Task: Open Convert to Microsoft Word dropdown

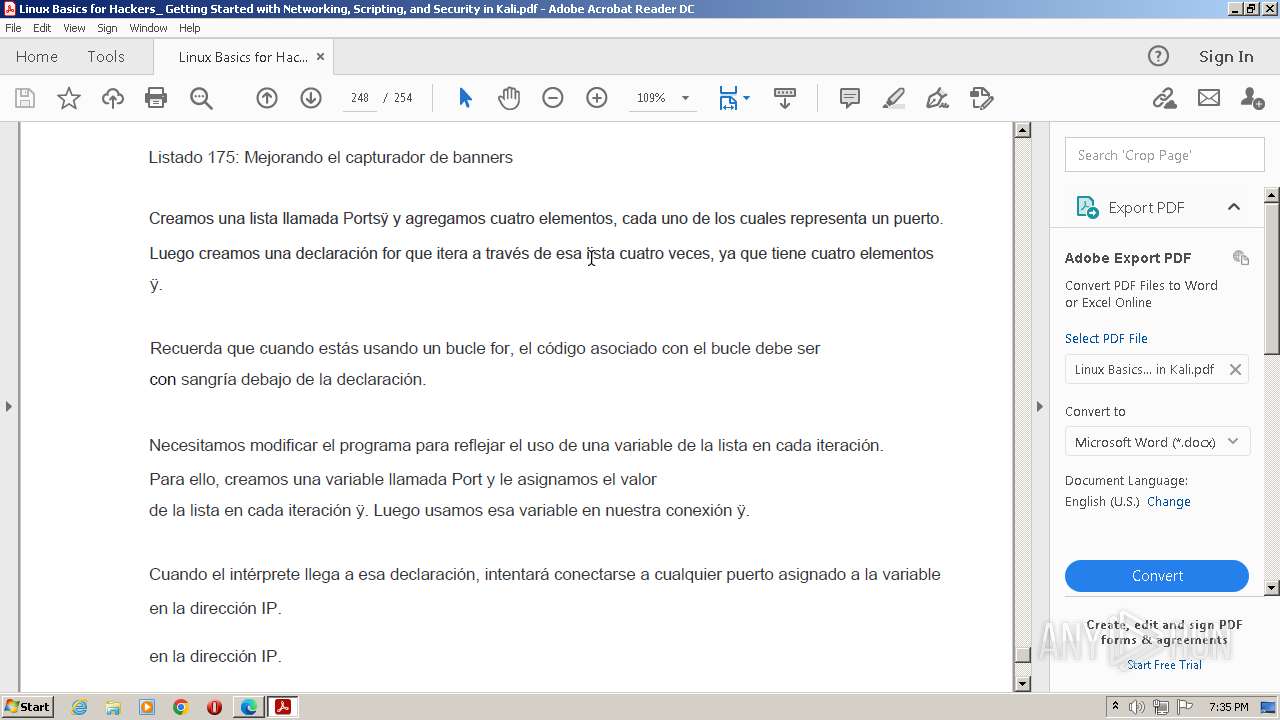Action: [x=1157, y=442]
